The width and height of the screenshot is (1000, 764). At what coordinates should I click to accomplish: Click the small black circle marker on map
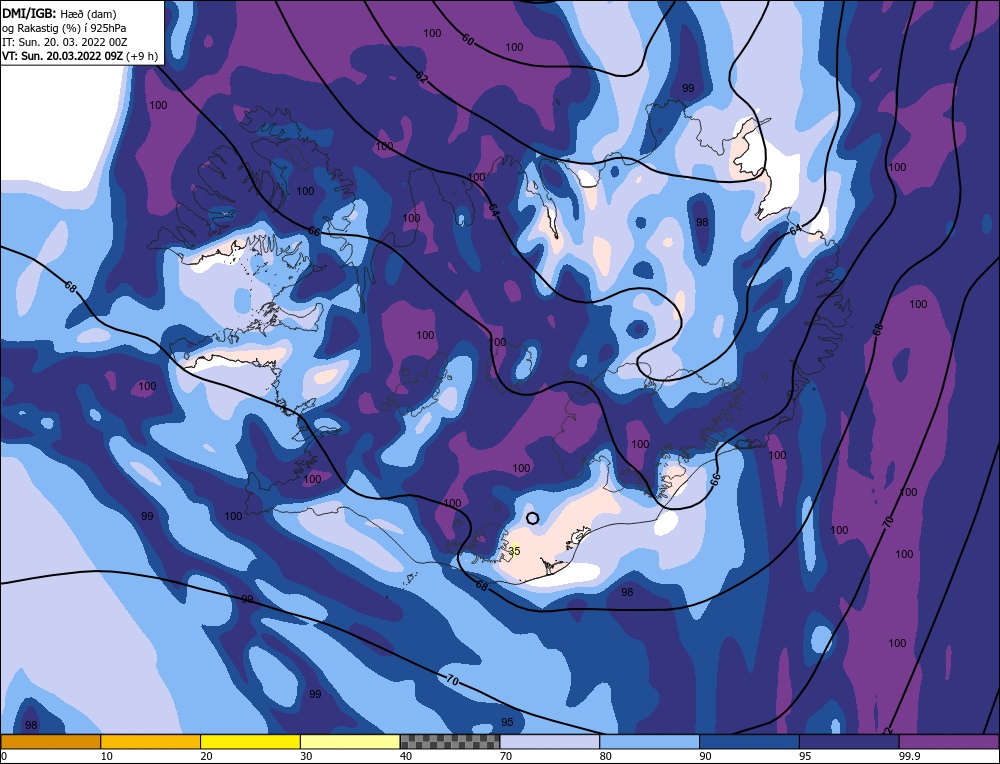[x=533, y=518]
